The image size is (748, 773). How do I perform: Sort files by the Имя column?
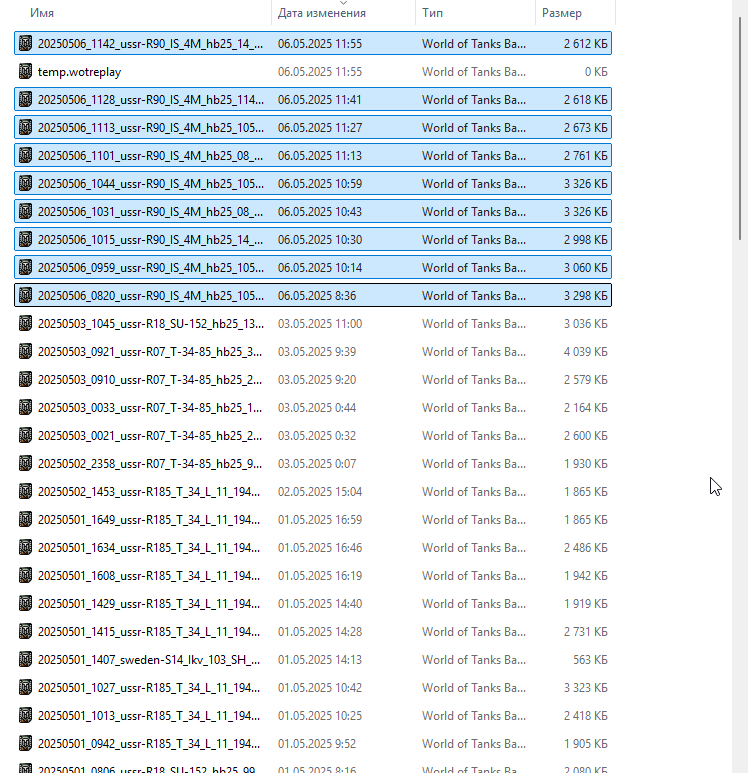[42, 13]
